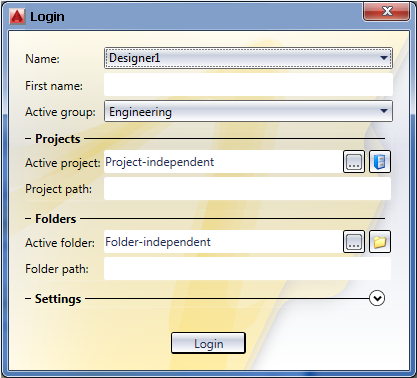Click the Project-independent active project field

click(x=223, y=162)
